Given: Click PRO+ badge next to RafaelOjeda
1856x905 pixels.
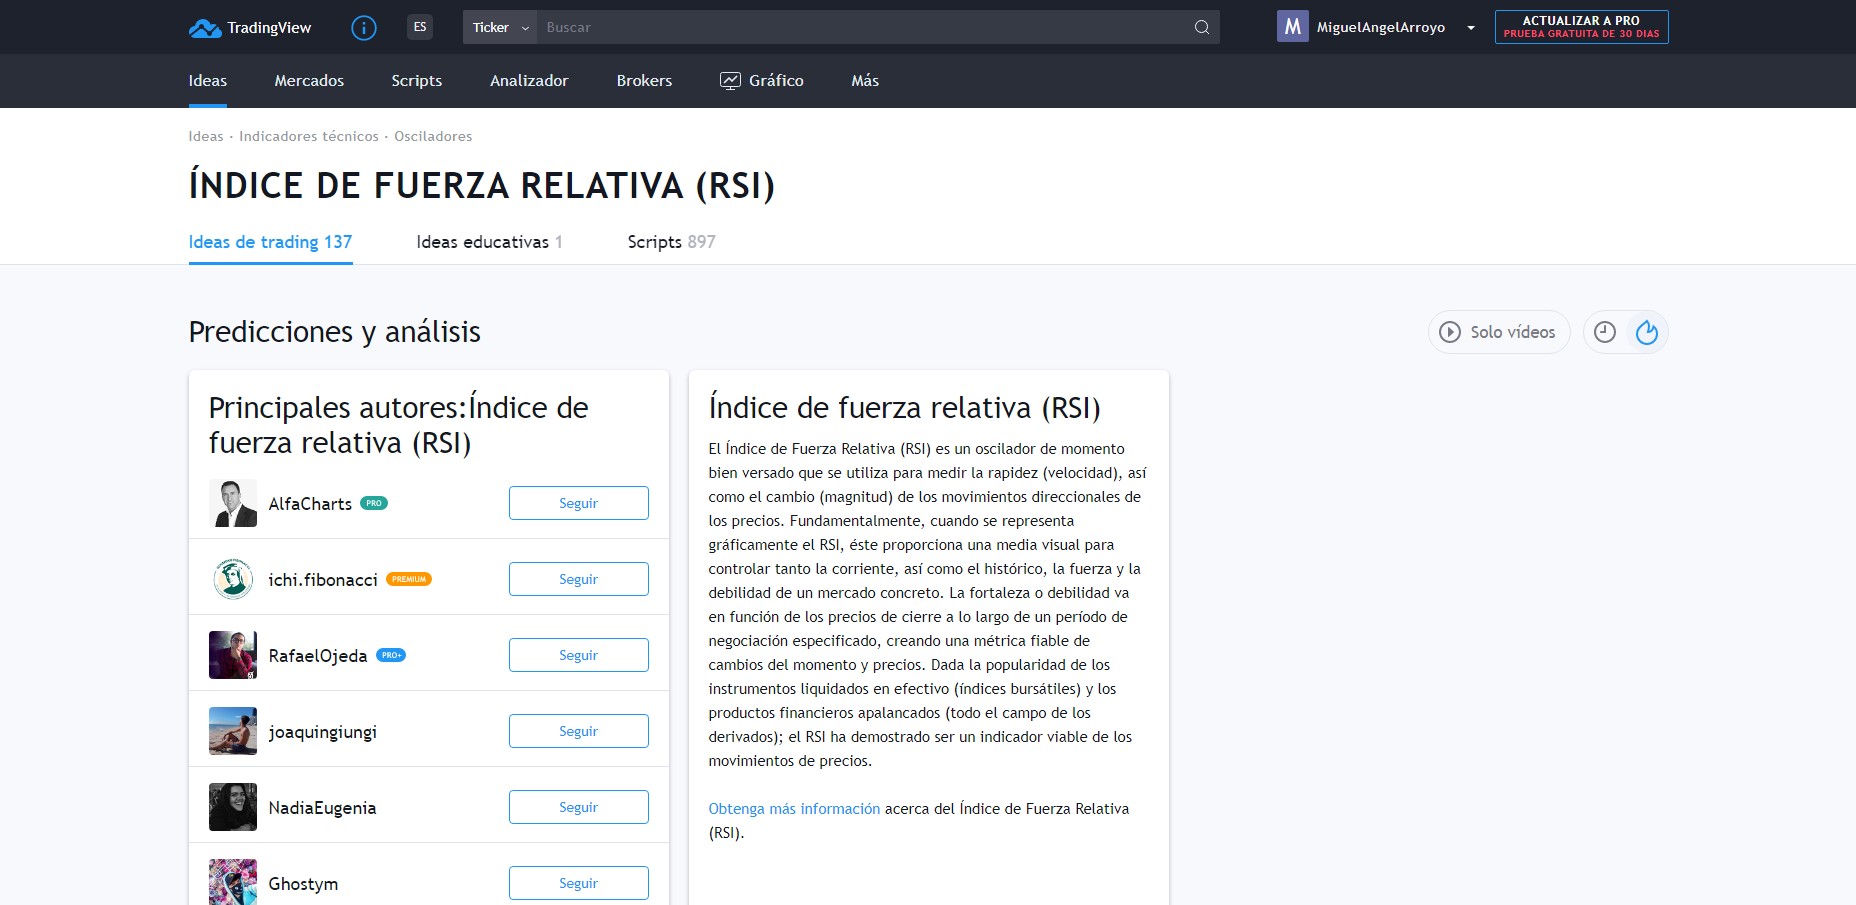Looking at the screenshot, I should point(391,655).
